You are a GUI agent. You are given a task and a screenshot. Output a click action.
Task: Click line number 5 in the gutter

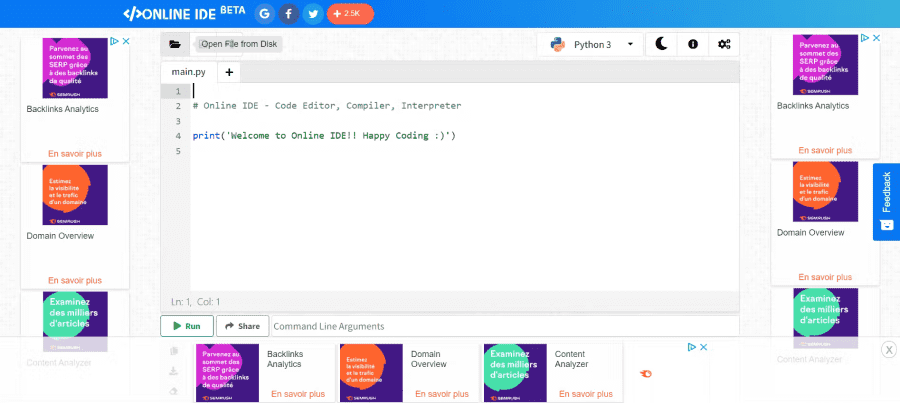(x=178, y=151)
